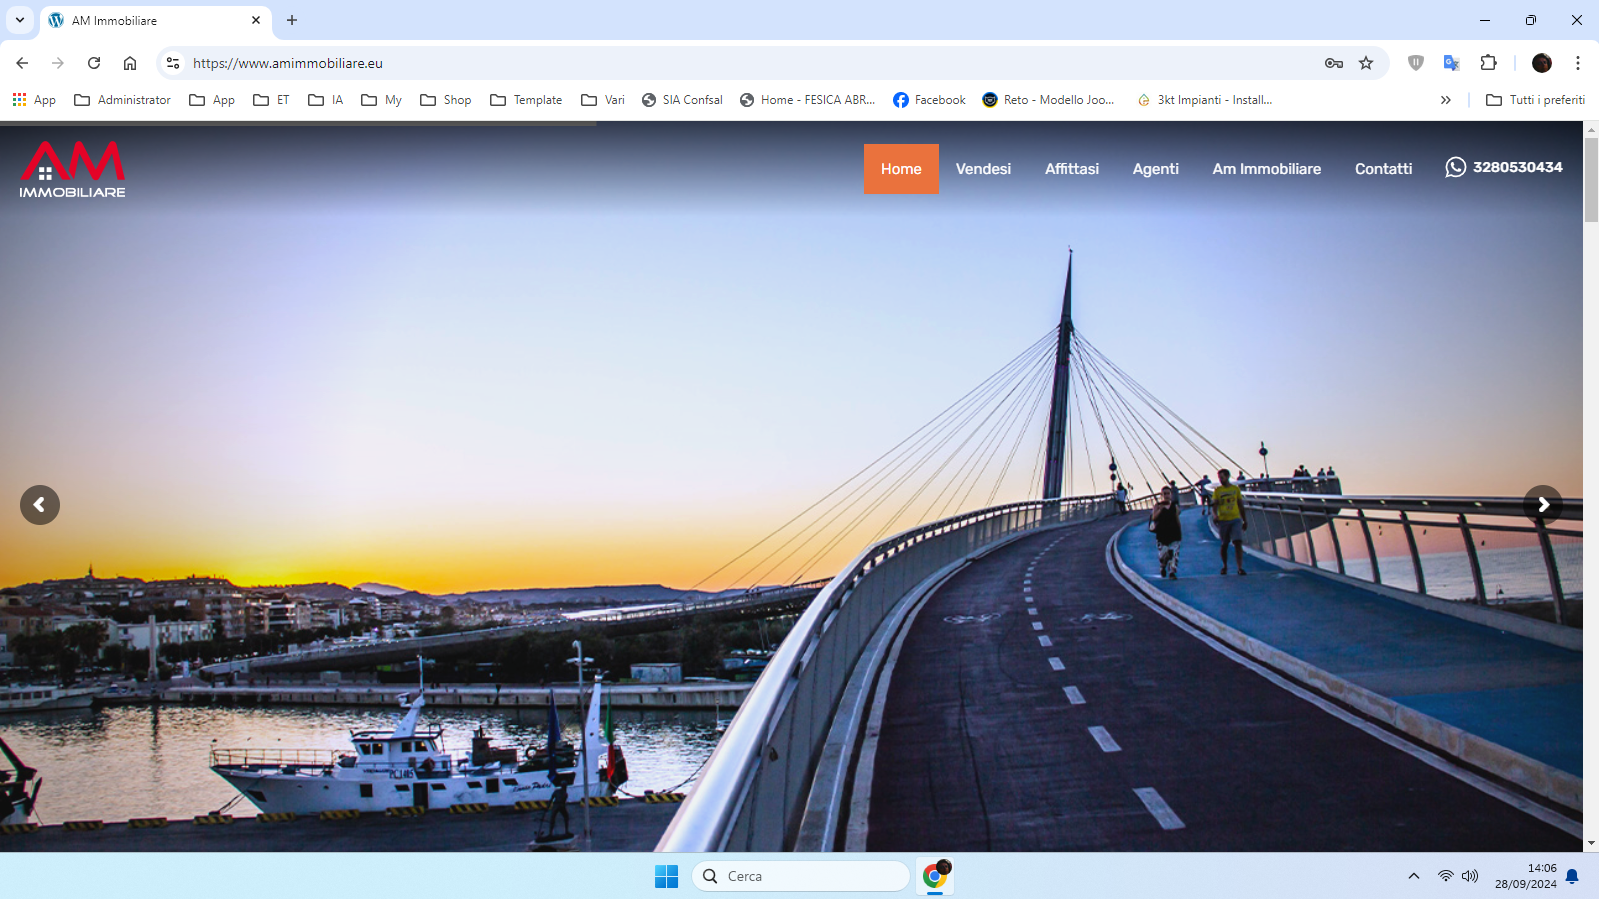
Task: Open the Vari bookmarks folder
Action: click(603, 100)
